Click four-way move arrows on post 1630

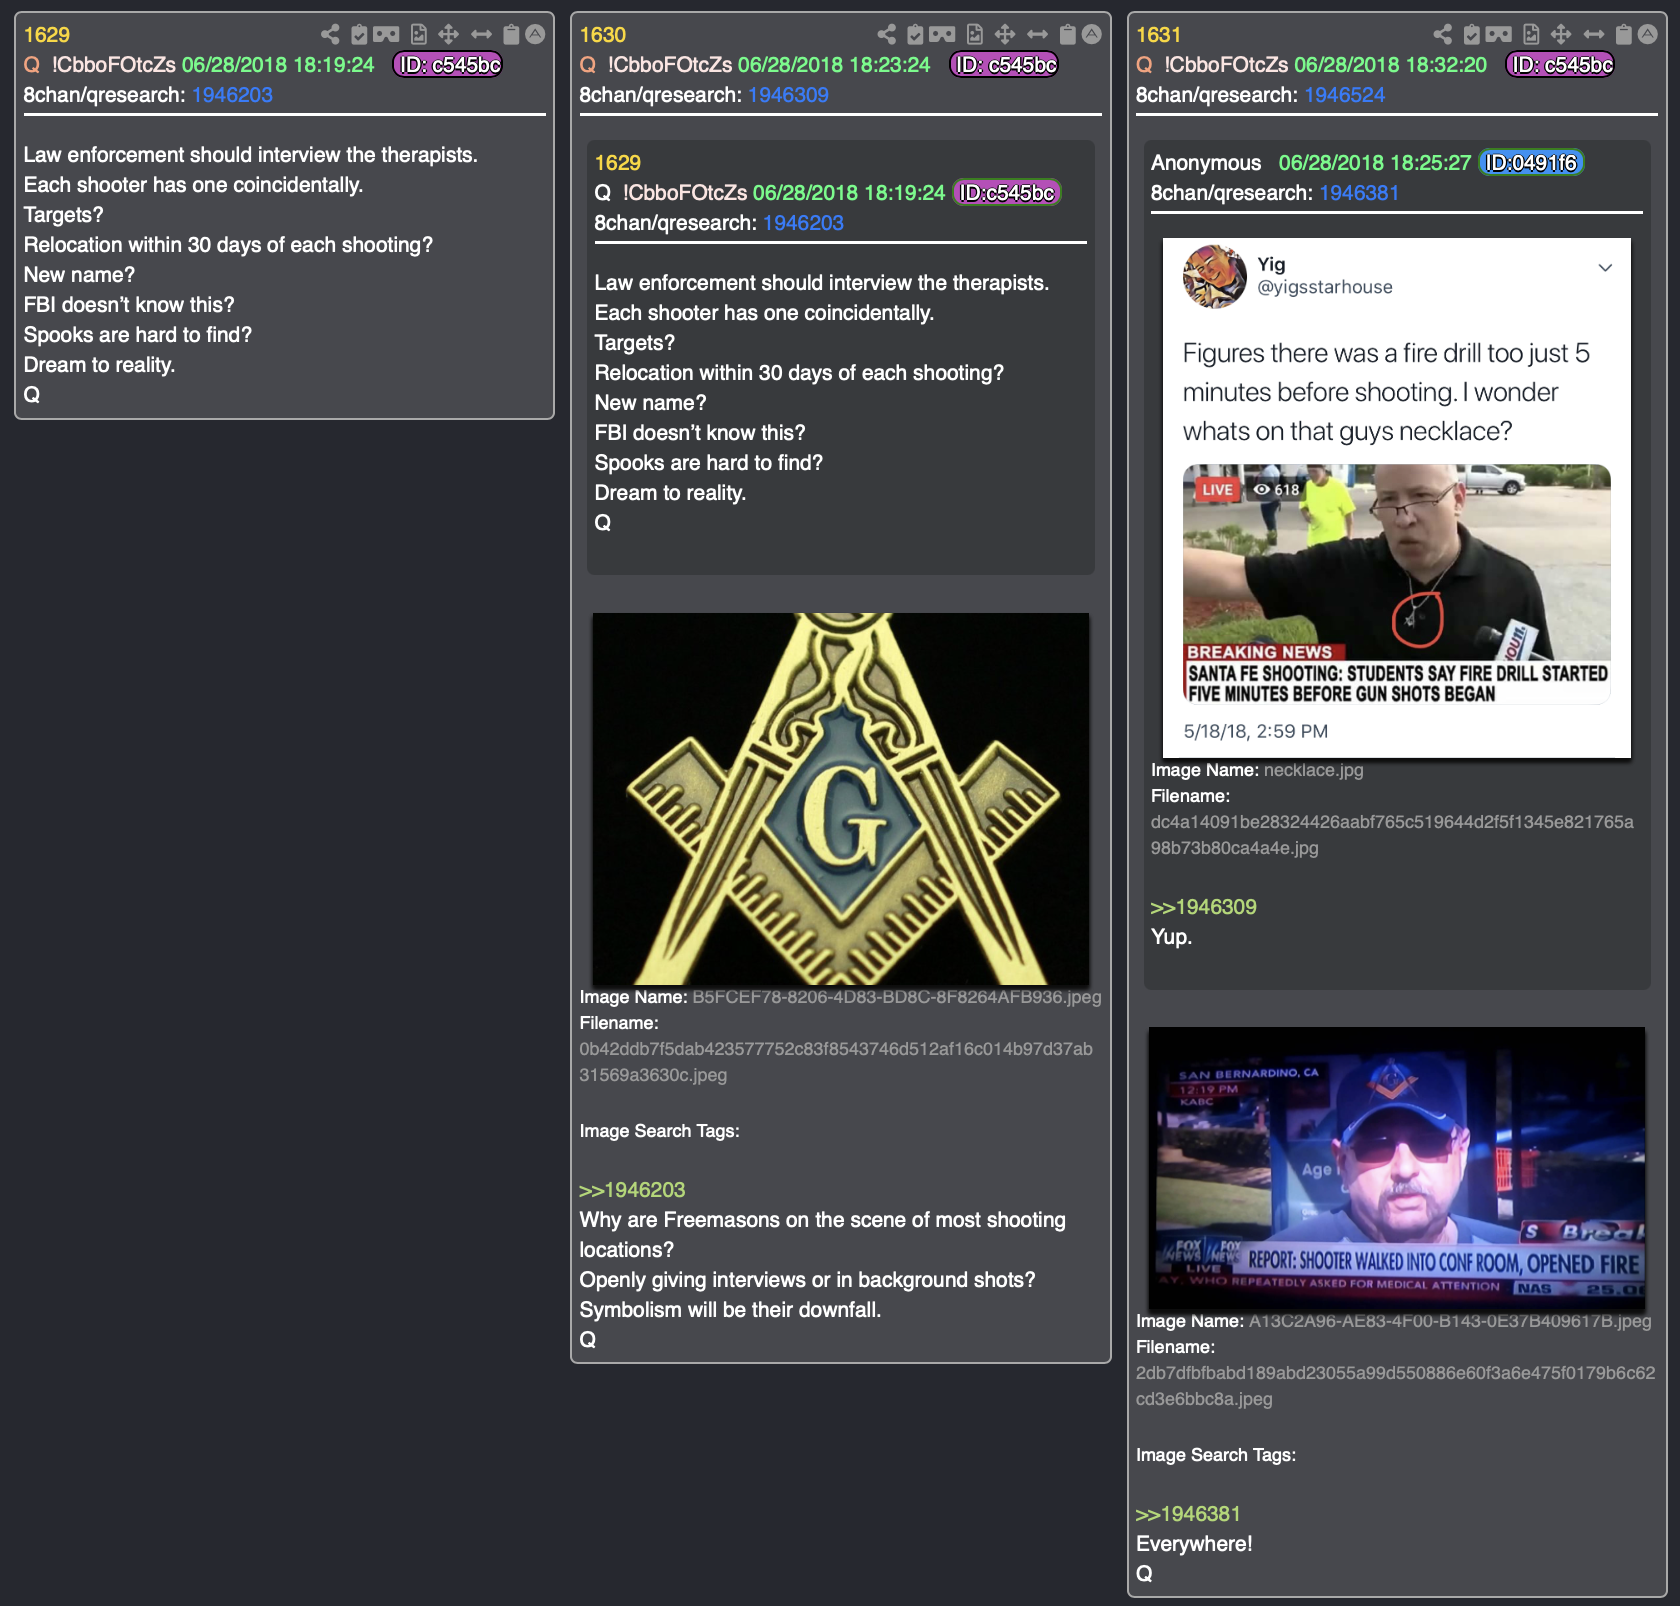[1004, 35]
